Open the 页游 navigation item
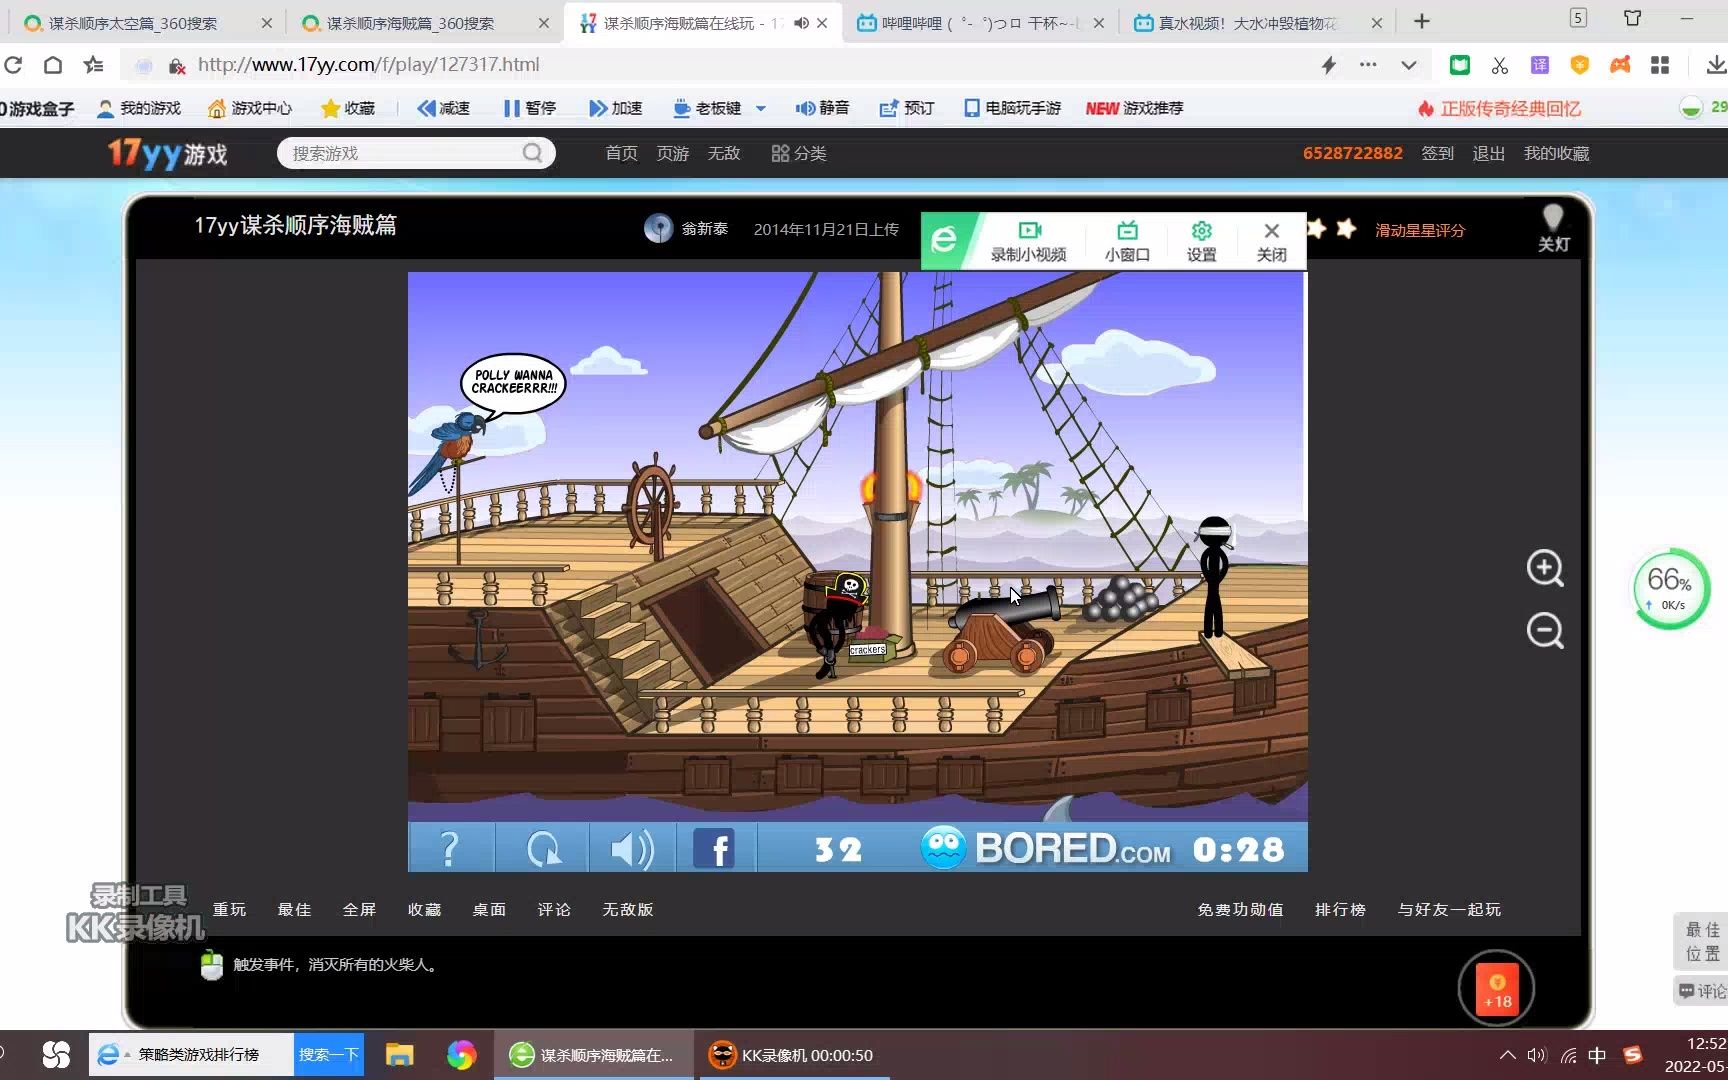Screen dimensions: 1728x1080 pos(672,153)
